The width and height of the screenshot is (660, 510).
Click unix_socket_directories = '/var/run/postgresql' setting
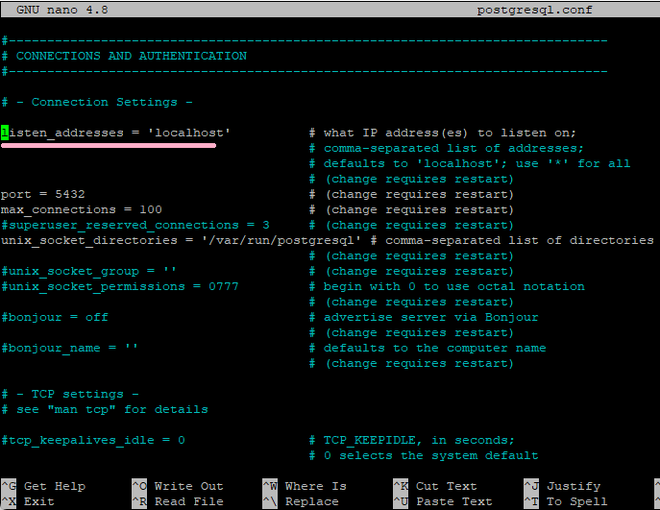point(181,240)
